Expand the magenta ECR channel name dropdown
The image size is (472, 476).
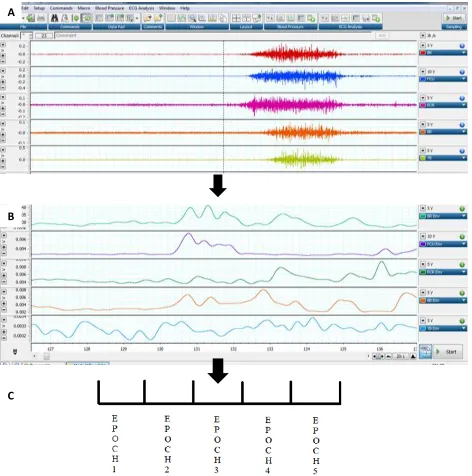click(x=464, y=105)
